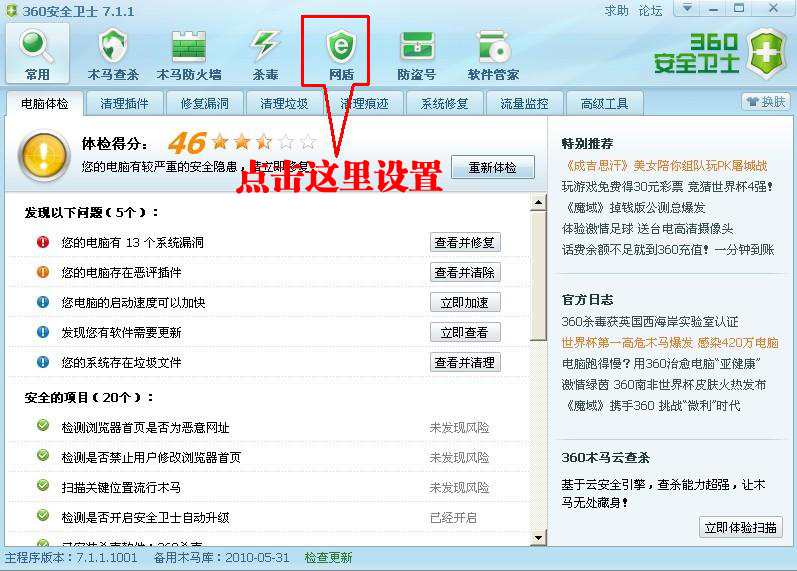Click the 360安全卫士 green shield logo
This screenshot has width=797, height=571.
pos(767,54)
